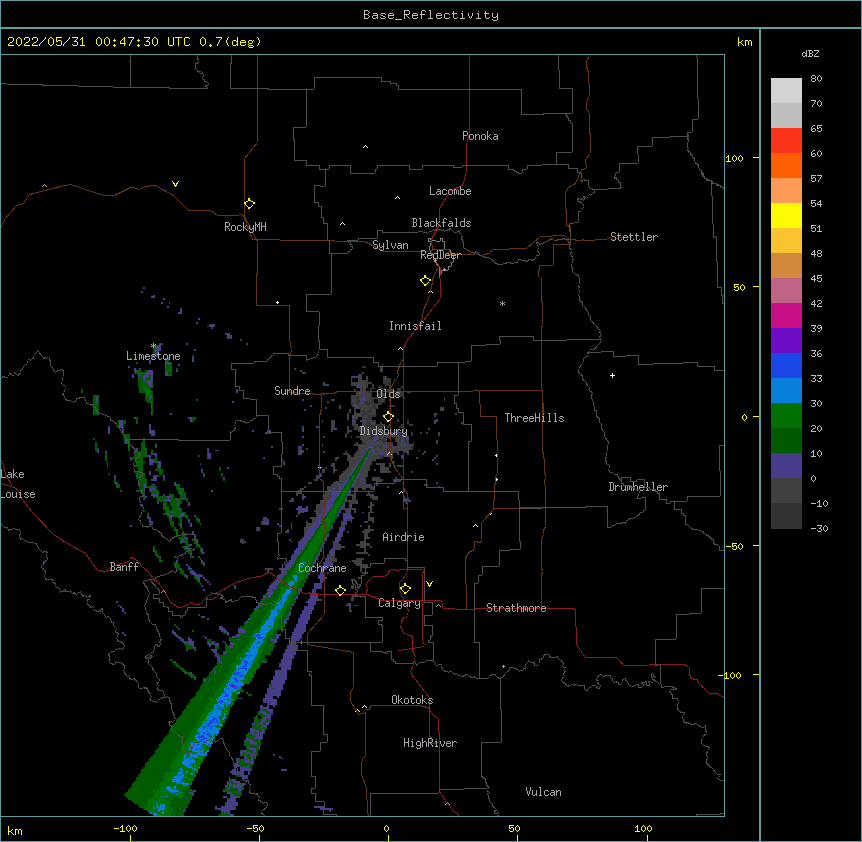Select the Sylvan map label
The height and width of the screenshot is (842, 862).
point(390,245)
